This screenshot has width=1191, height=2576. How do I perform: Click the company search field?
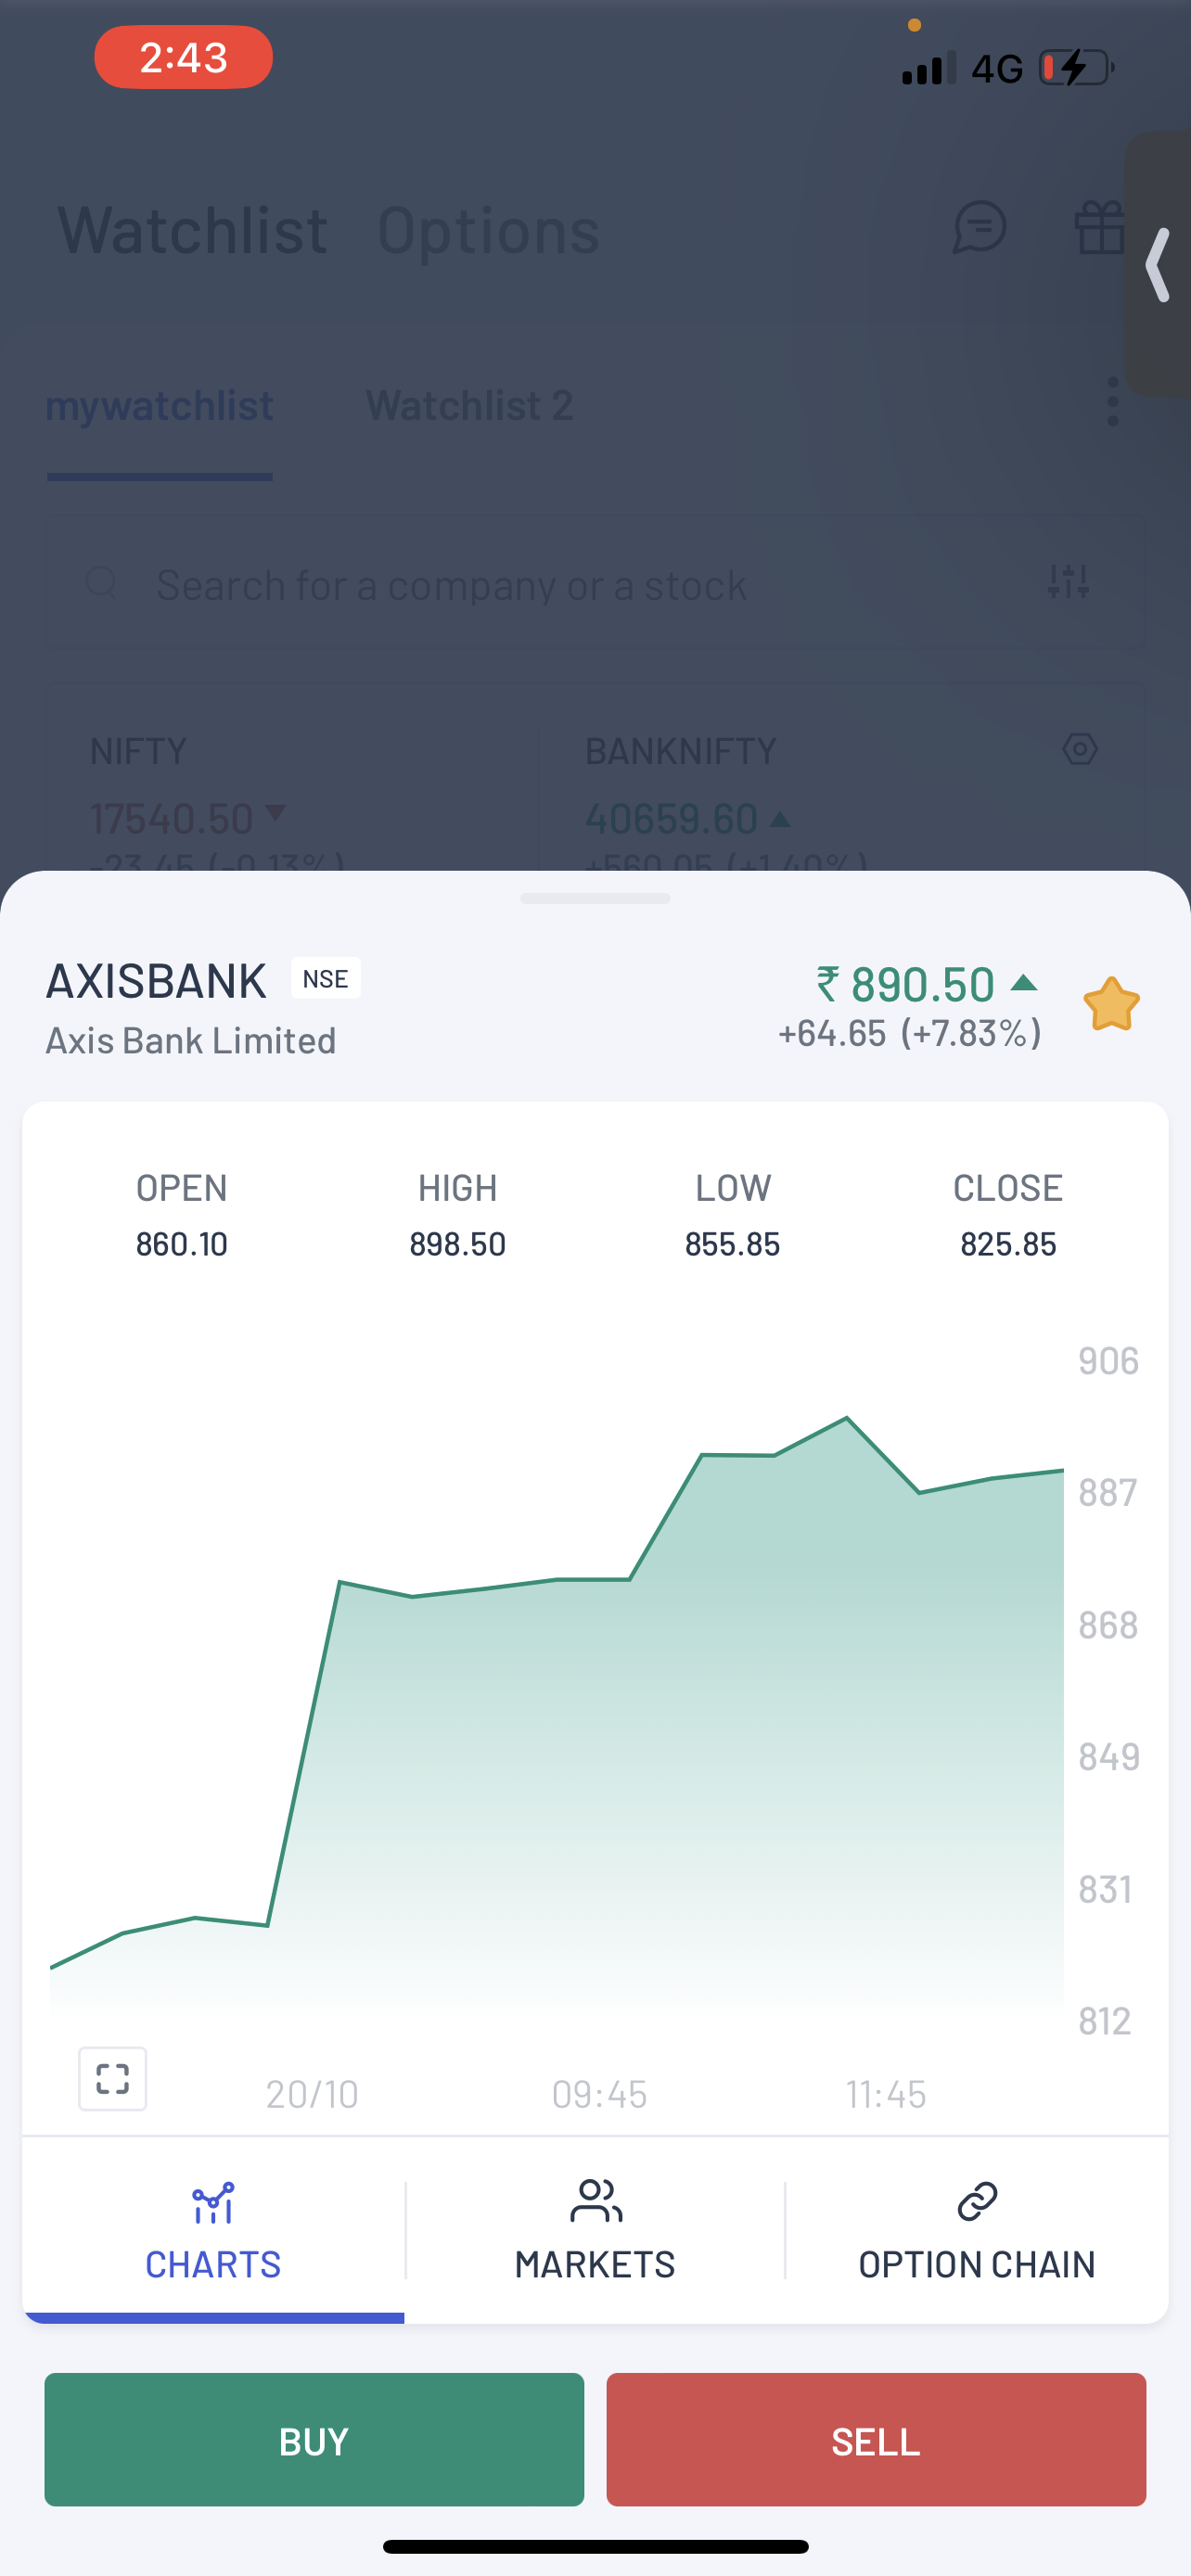550,585
